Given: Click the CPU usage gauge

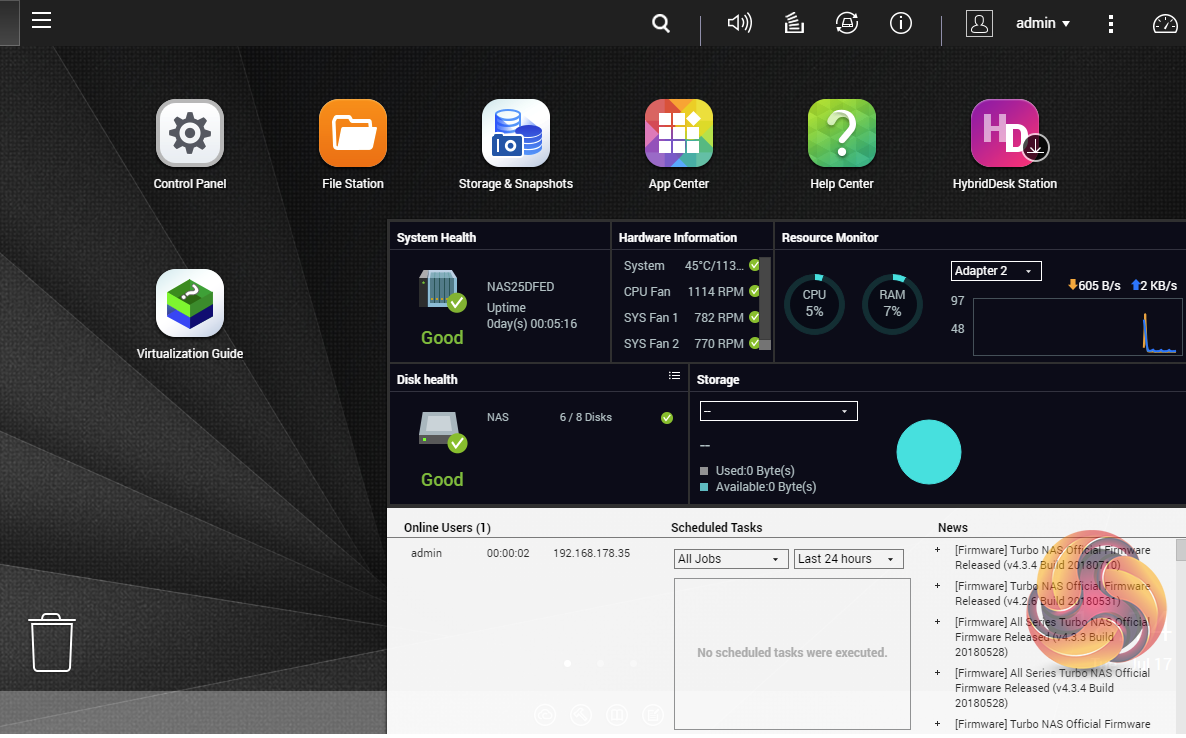Looking at the screenshot, I should [814, 304].
